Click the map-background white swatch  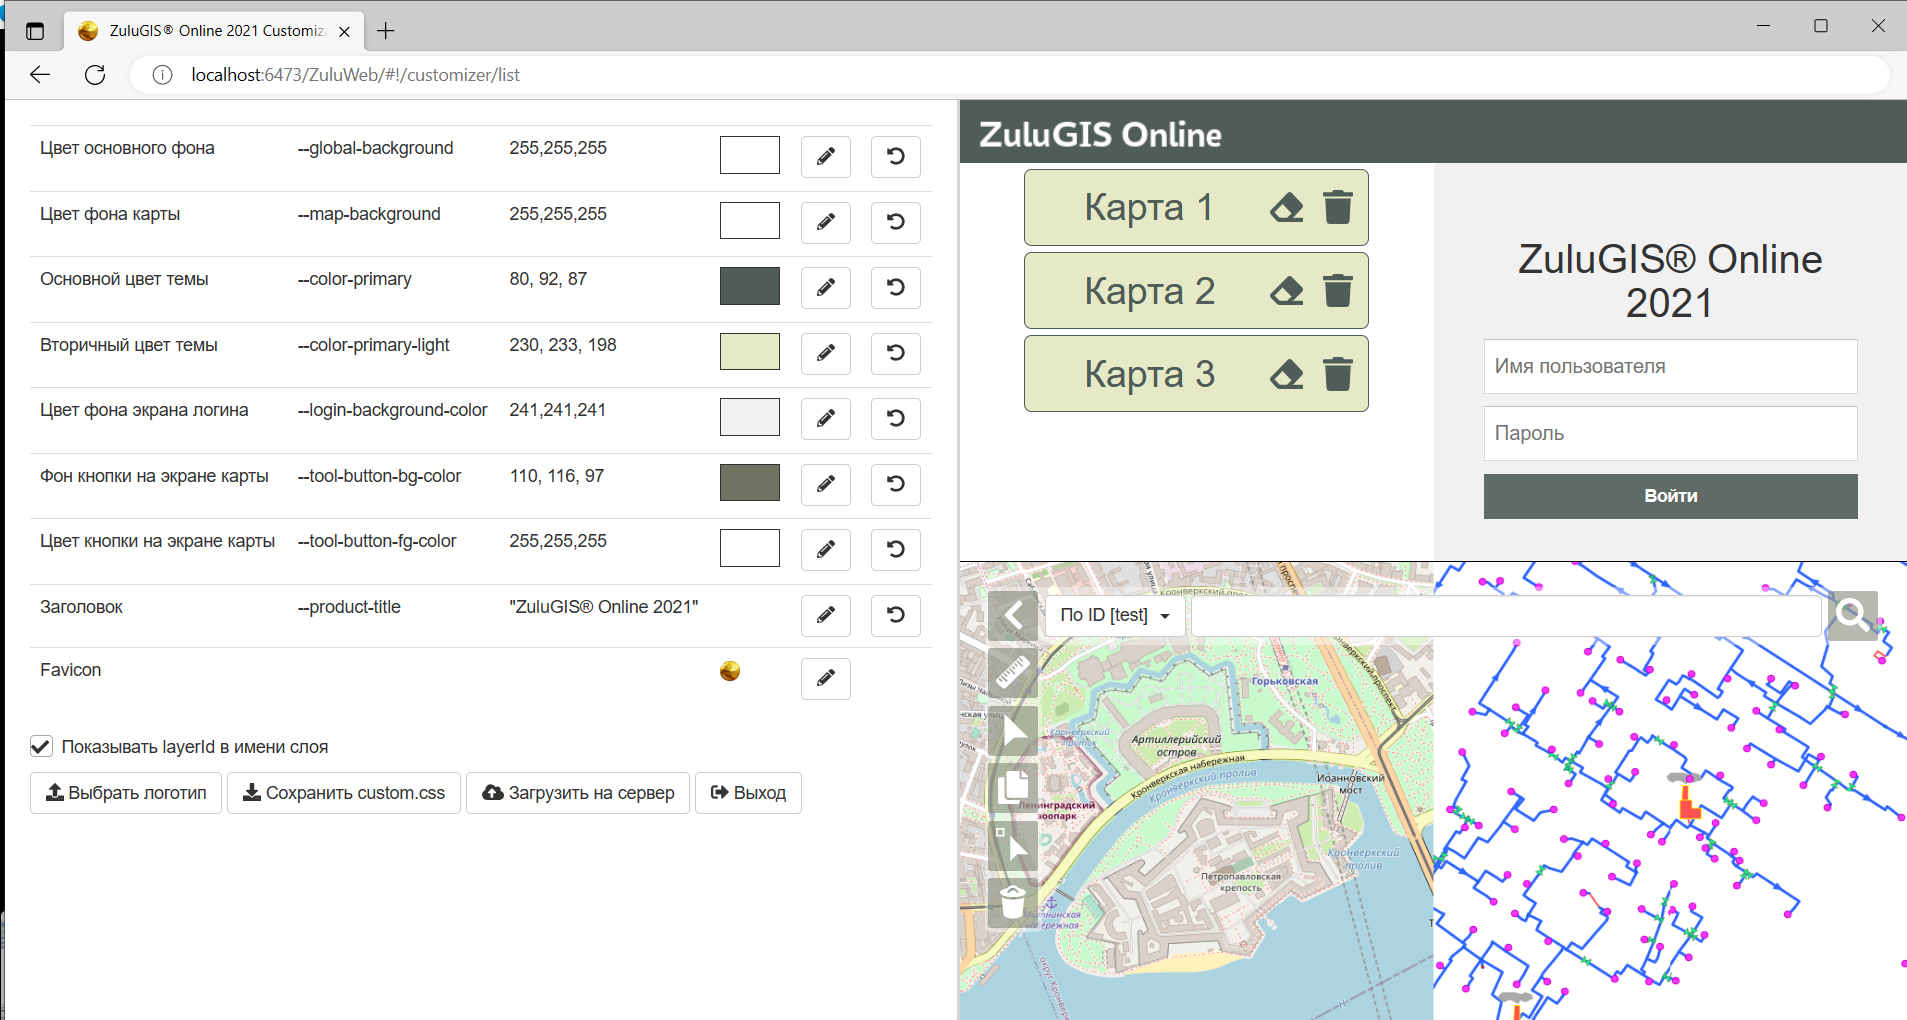[750, 220]
